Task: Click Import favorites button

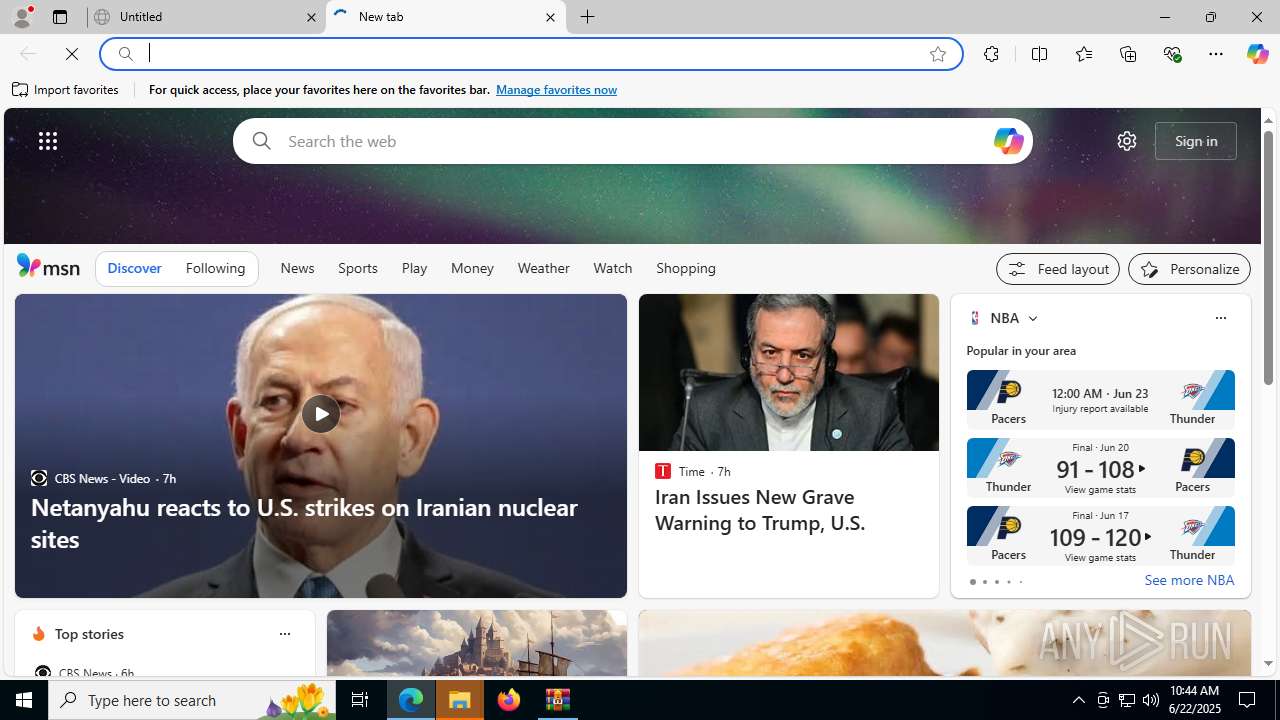Action: (x=65, y=90)
